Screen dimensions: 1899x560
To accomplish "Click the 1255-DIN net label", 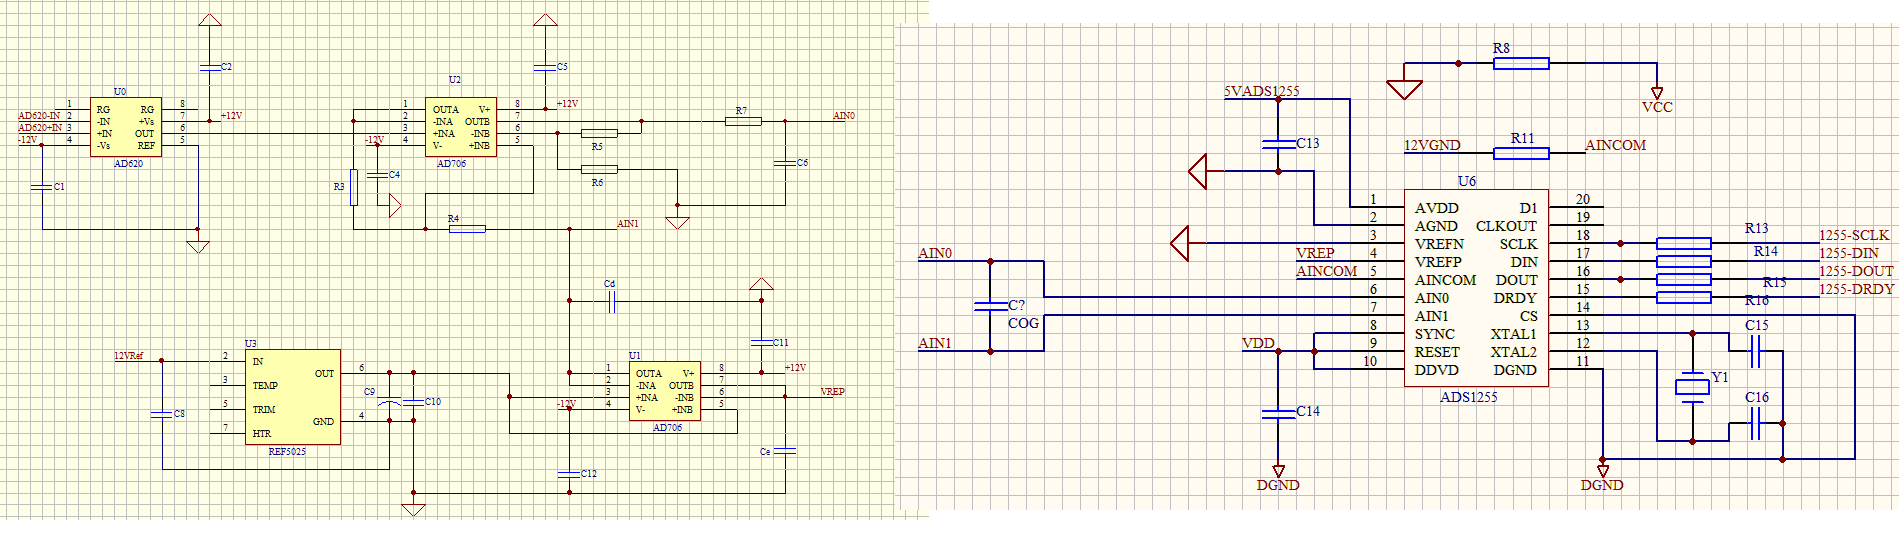I will point(1849,253).
